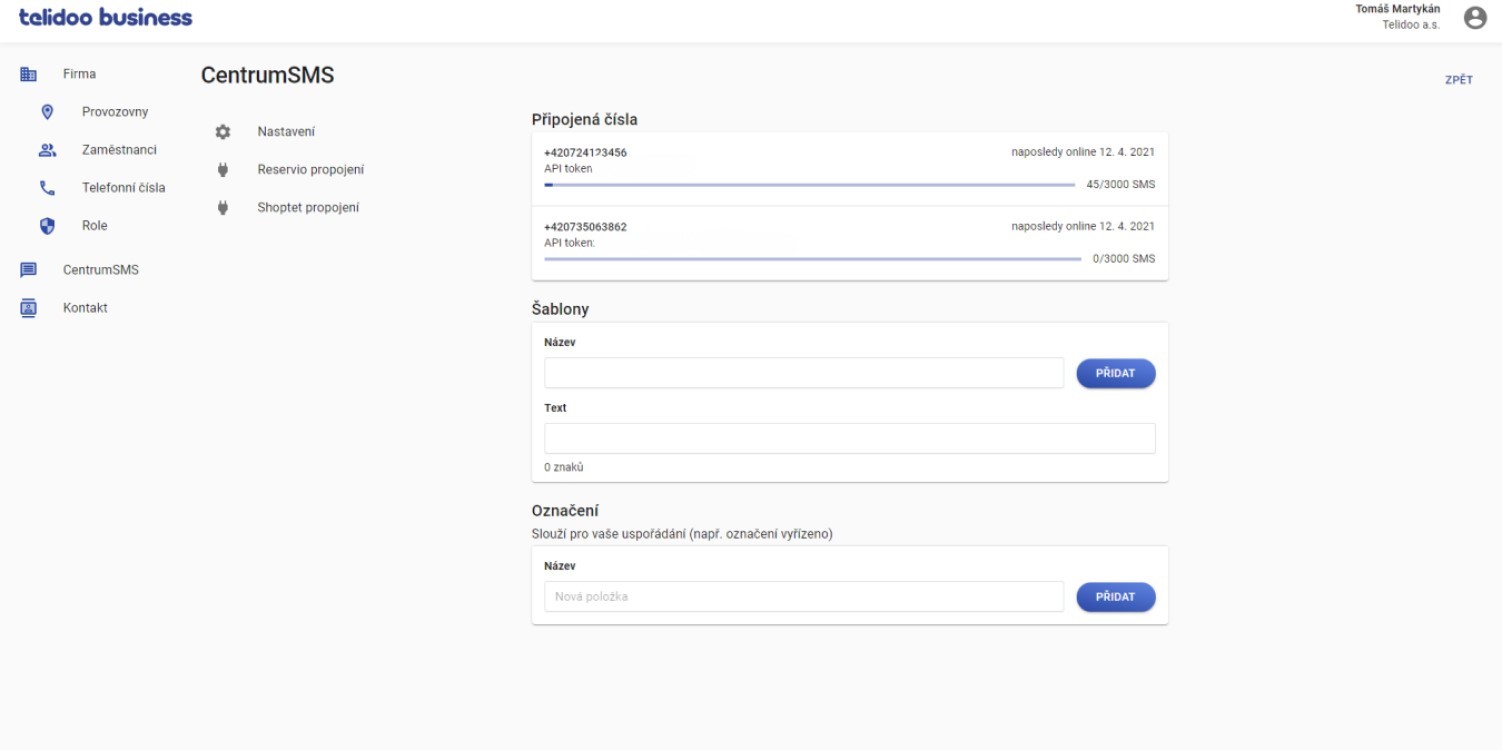Viewport: 1502px width, 750px height.
Task: Open Role section
Action: pos(95,226)
